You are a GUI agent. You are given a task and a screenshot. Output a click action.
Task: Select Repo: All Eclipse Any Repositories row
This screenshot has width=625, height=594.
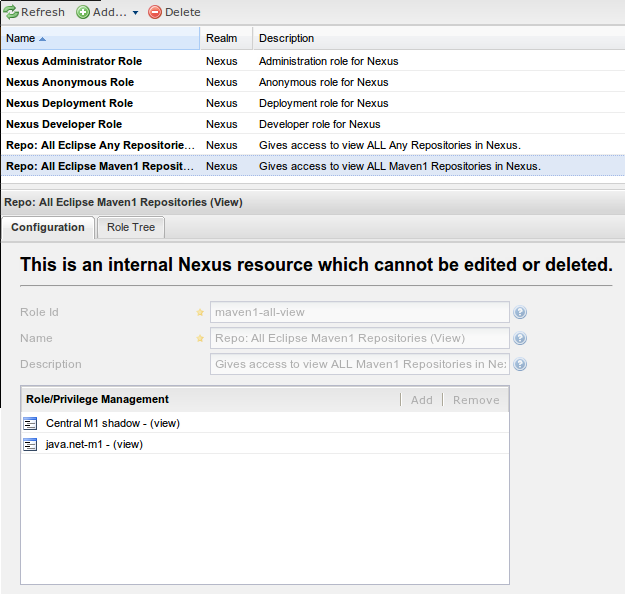[313, 145]
